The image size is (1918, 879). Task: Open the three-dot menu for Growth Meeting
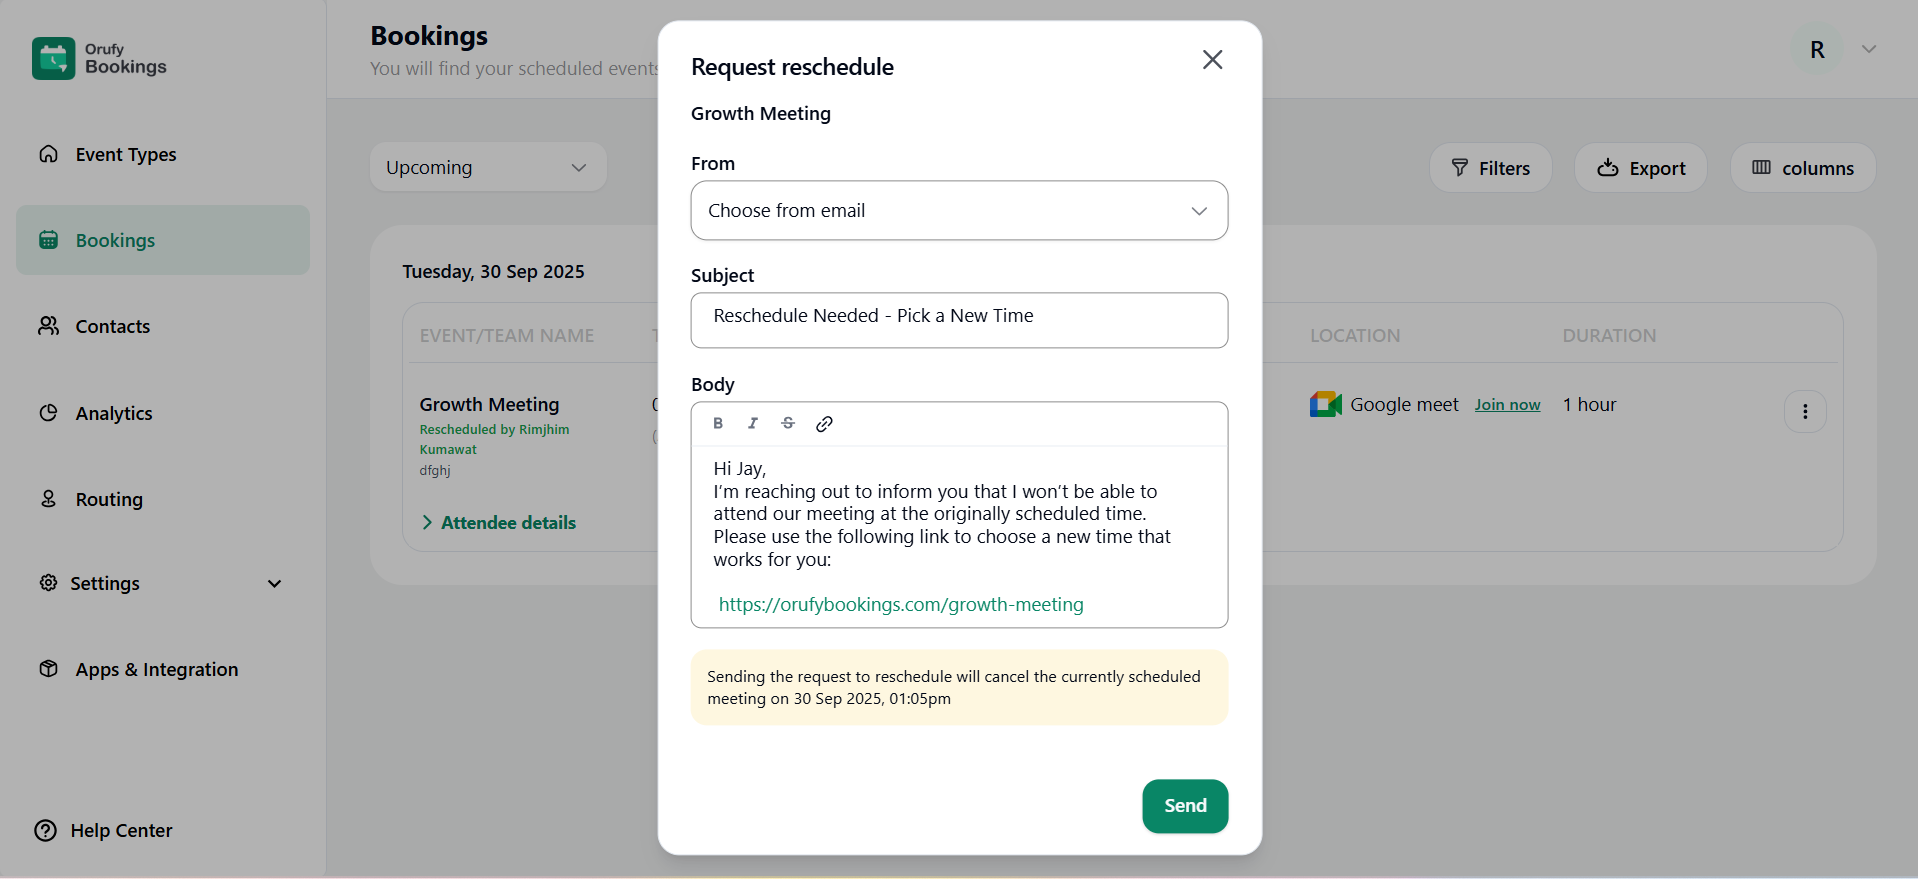pos(1804,412)
